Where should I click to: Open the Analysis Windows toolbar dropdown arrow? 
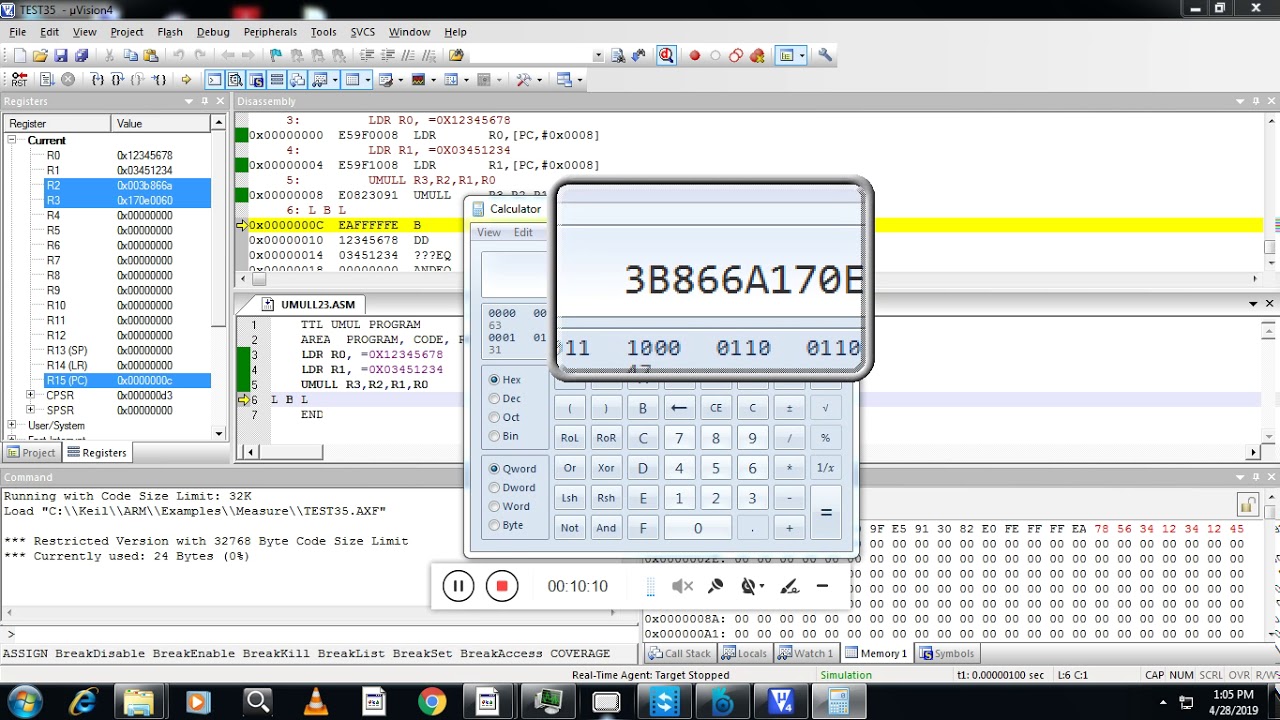point(433,80)
